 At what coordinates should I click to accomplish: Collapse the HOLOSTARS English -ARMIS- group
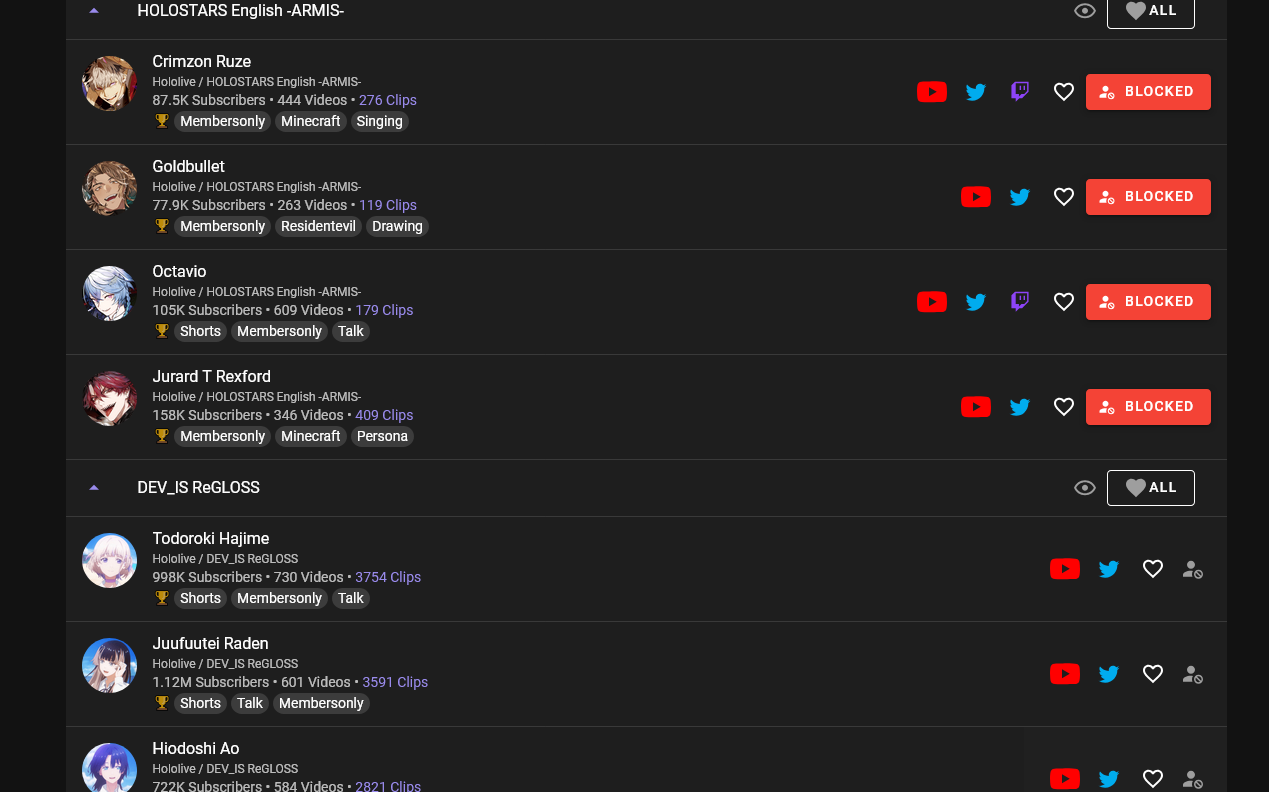[x=94, y=11]
